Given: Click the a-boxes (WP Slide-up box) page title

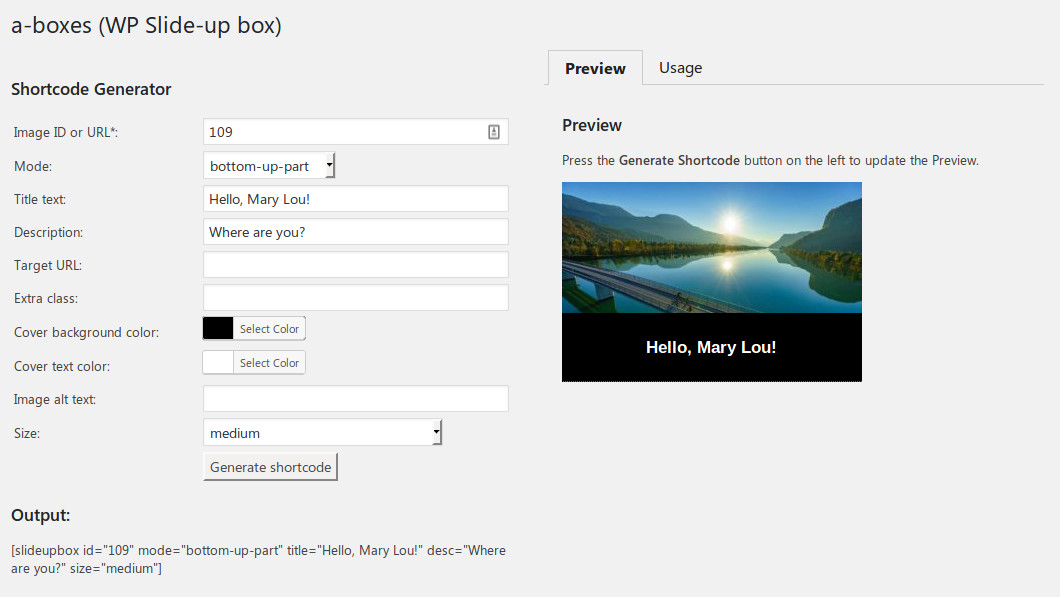Looking at the screenshot, I should [x=146, y=26].
